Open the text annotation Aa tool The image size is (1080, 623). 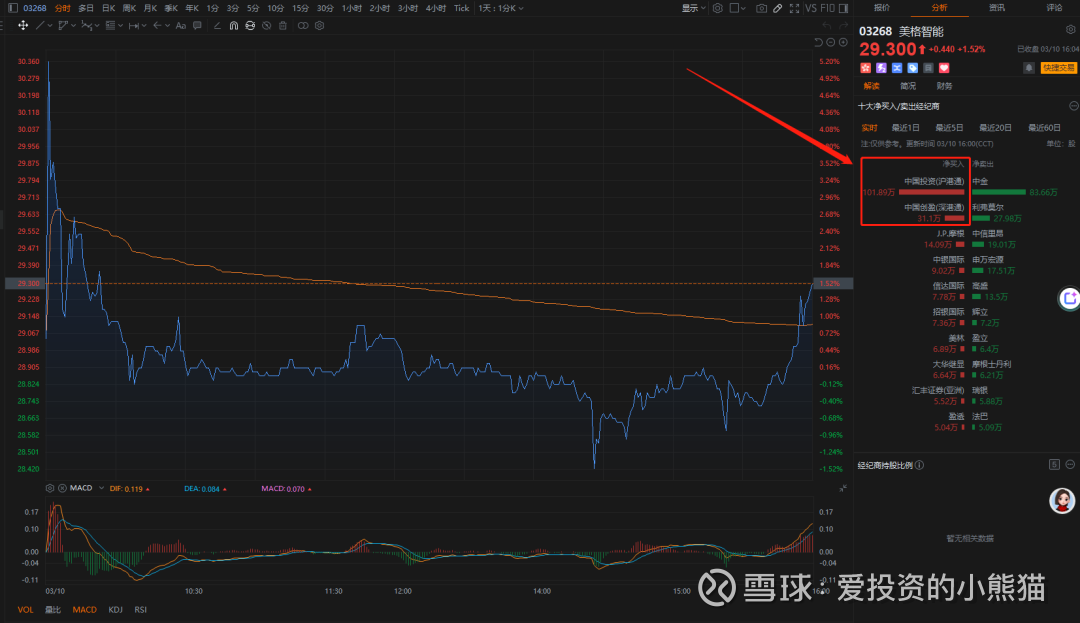[180, 25]
